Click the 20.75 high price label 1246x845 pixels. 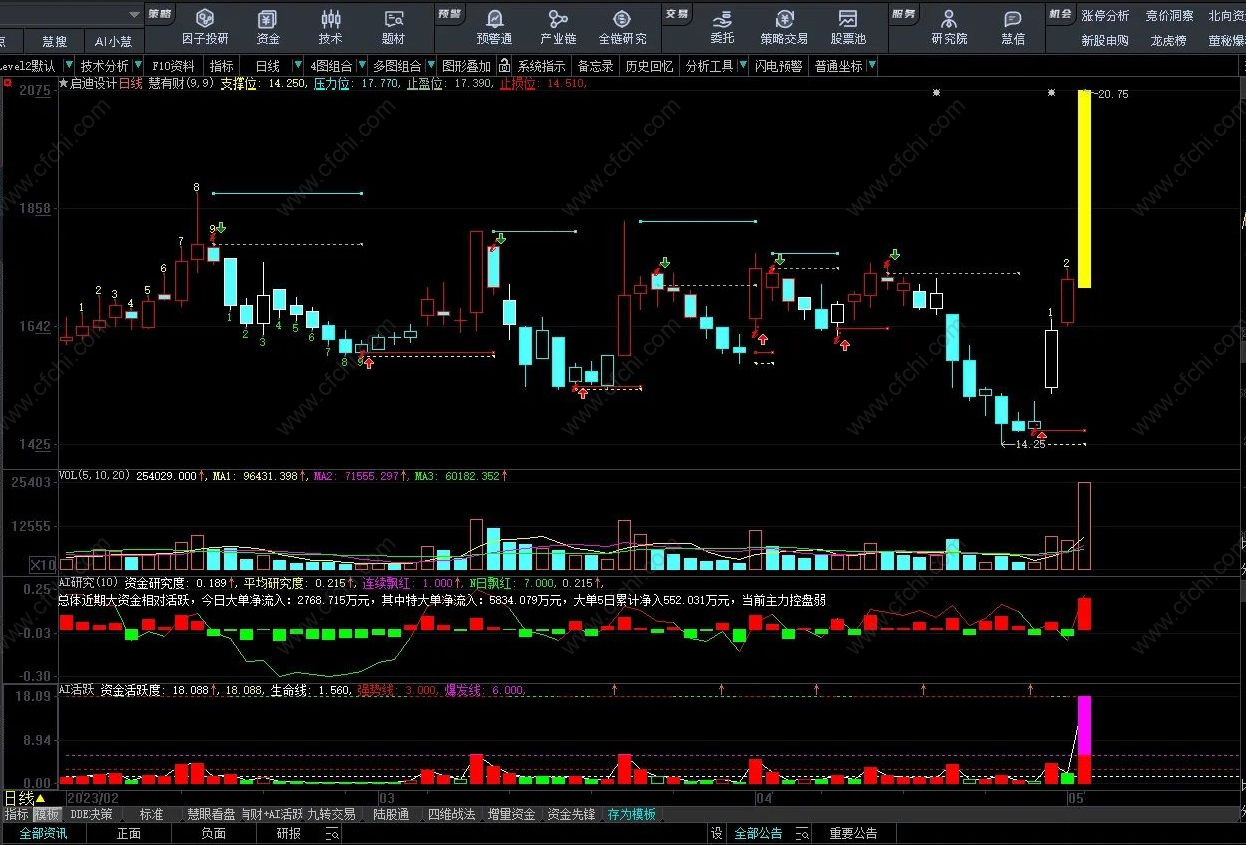pyautogui.click(x=1112, y=93)
